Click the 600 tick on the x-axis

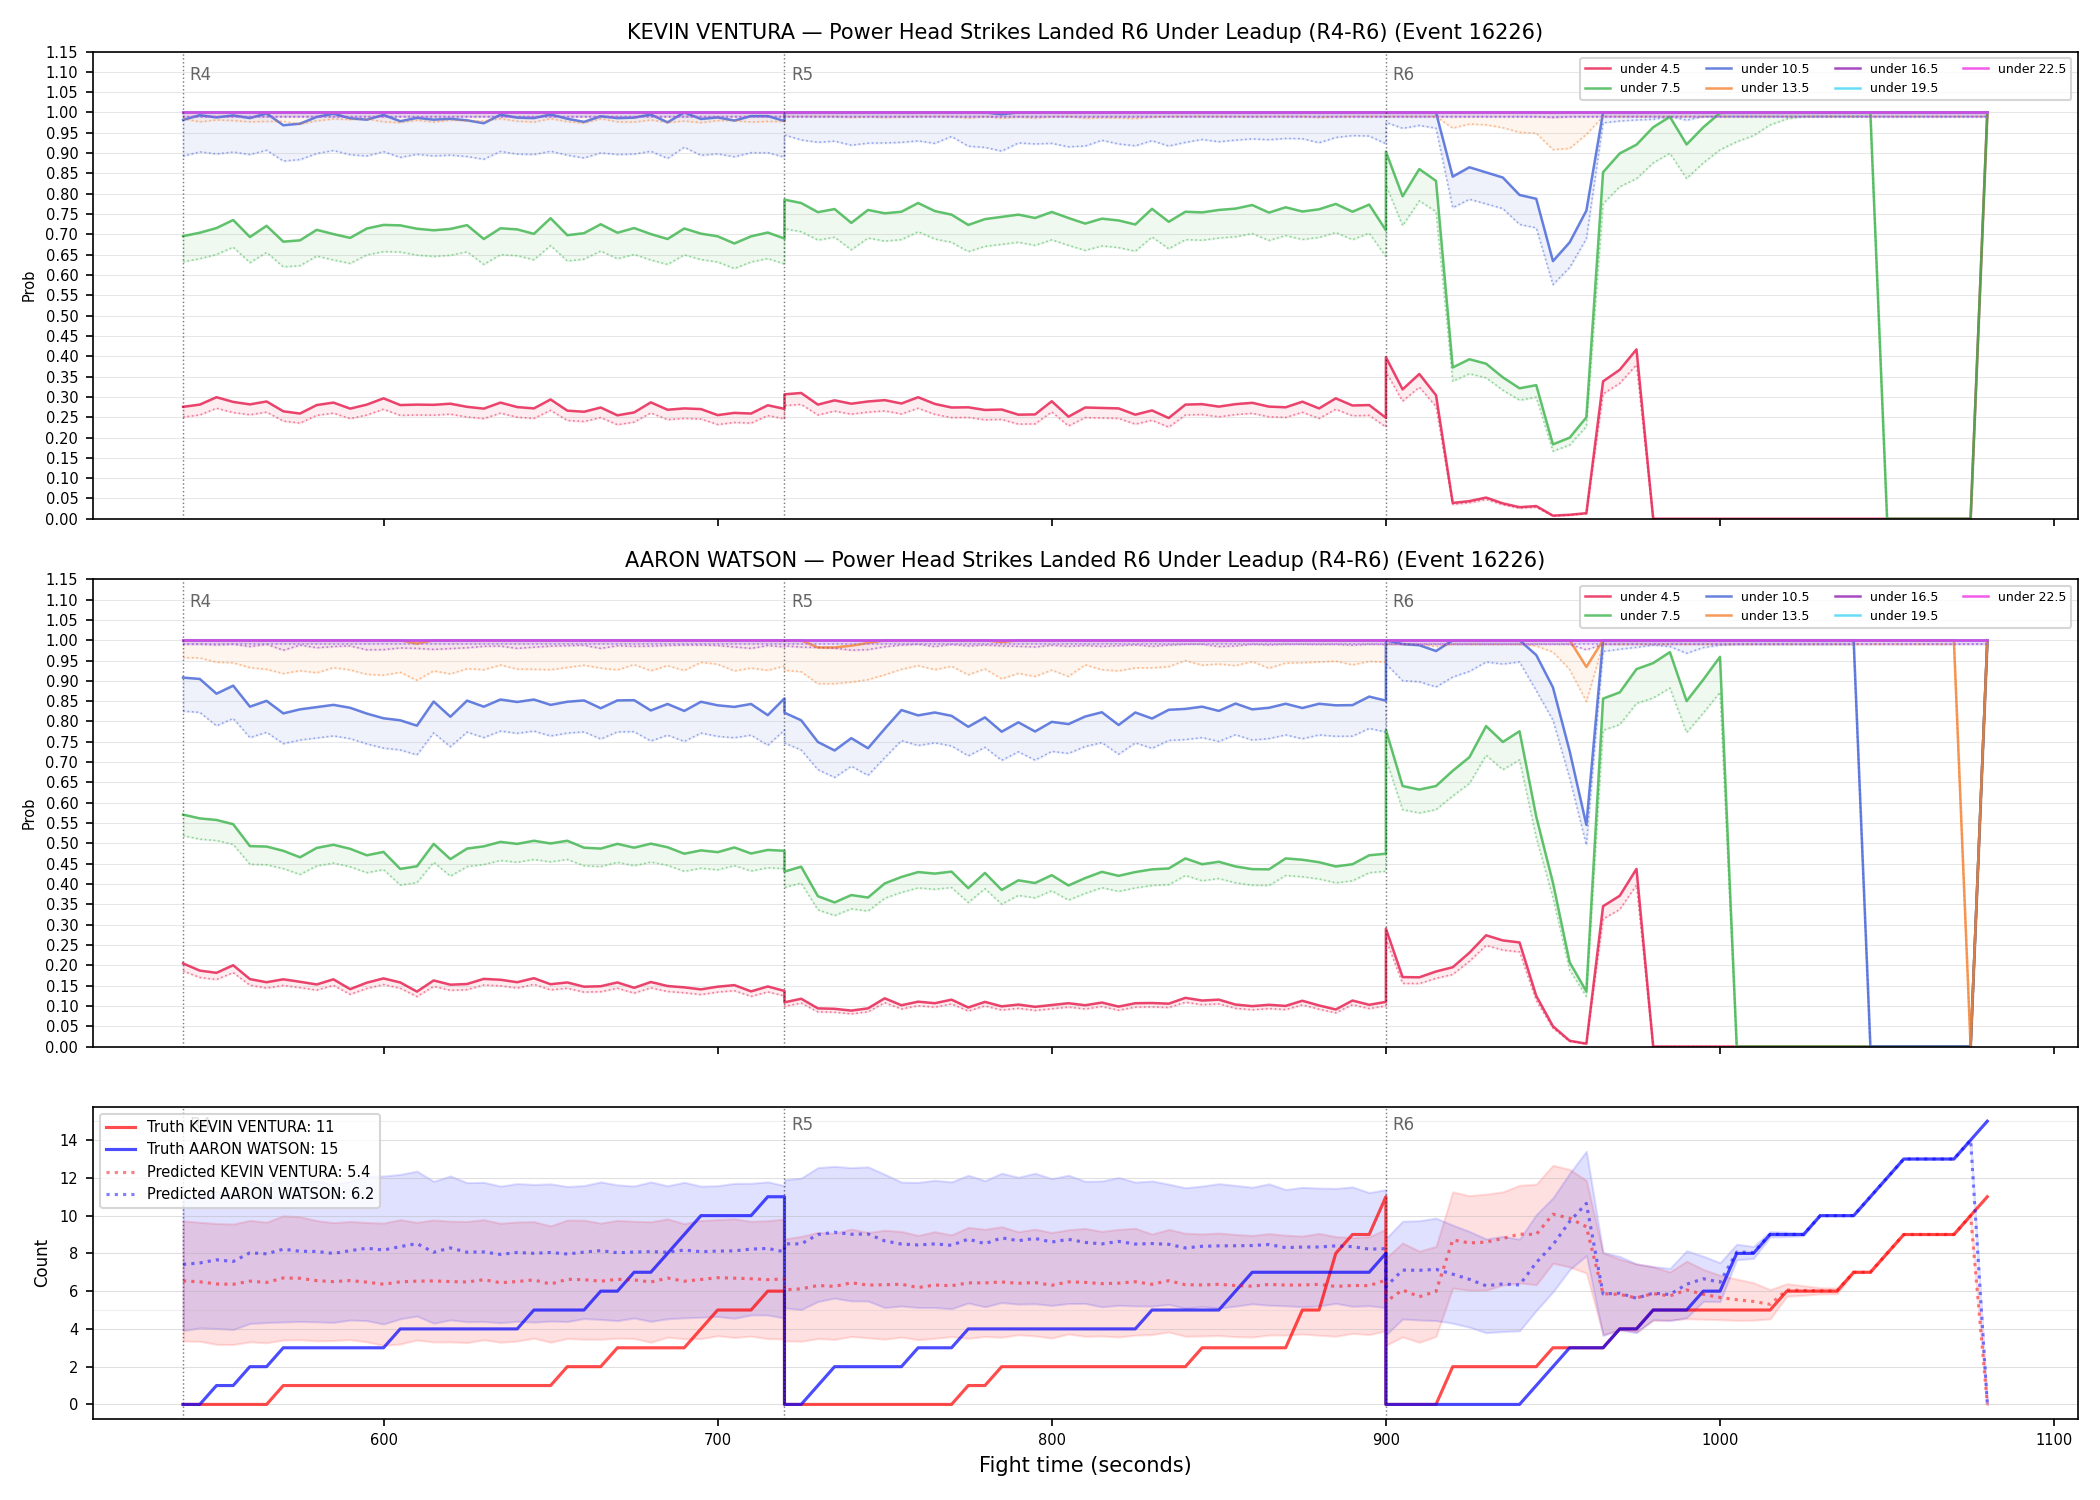[x=383, y=1439]
